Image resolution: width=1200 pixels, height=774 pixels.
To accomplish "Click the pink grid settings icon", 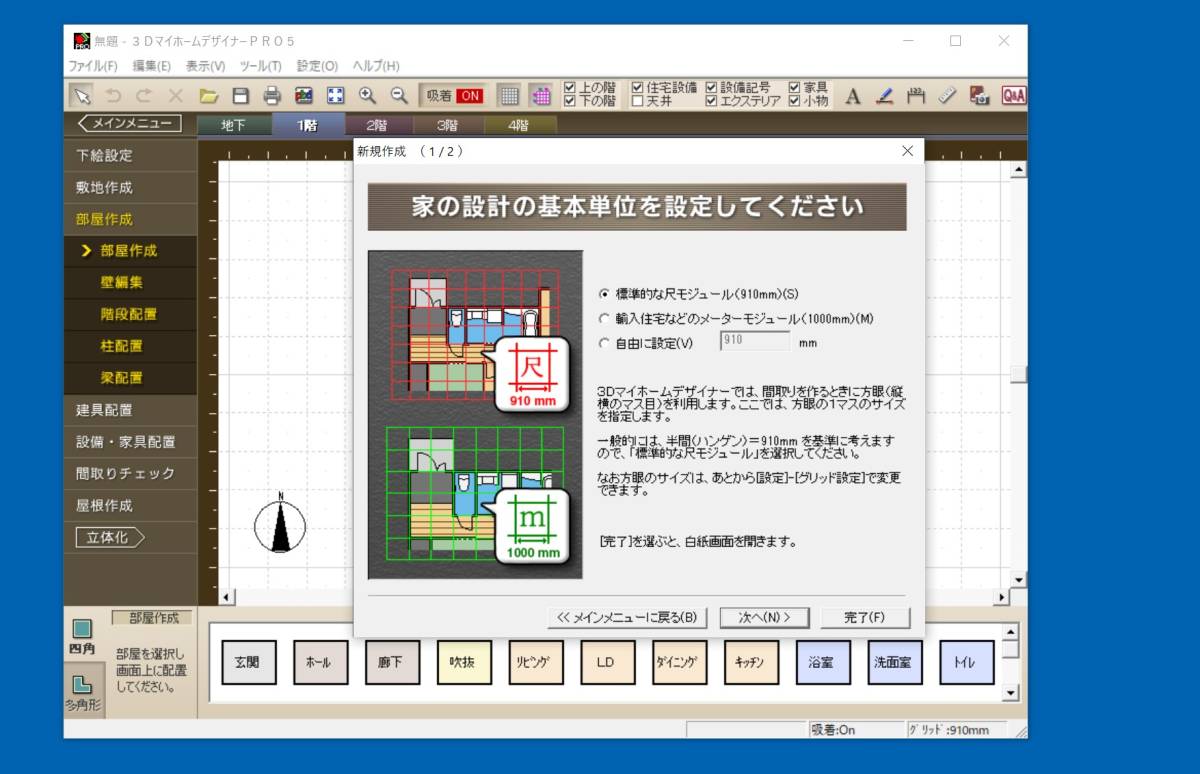I will pyautogui.click(x=541, y=96).
